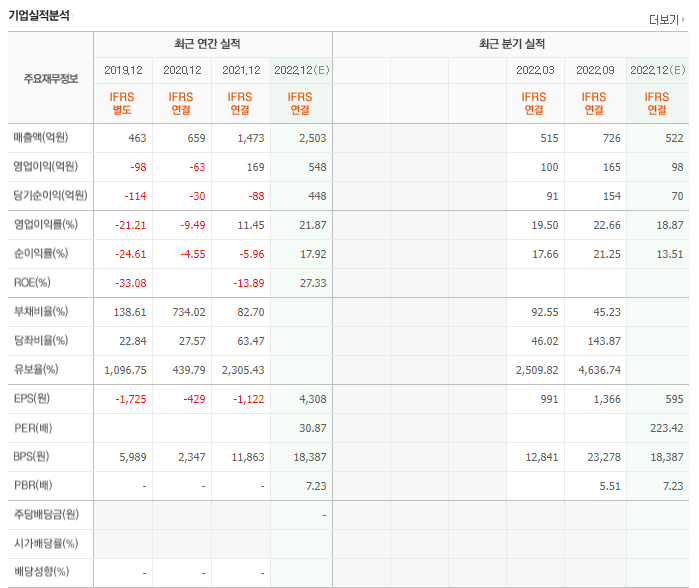Select the 최근 분기 실적 header

point(512,44)
